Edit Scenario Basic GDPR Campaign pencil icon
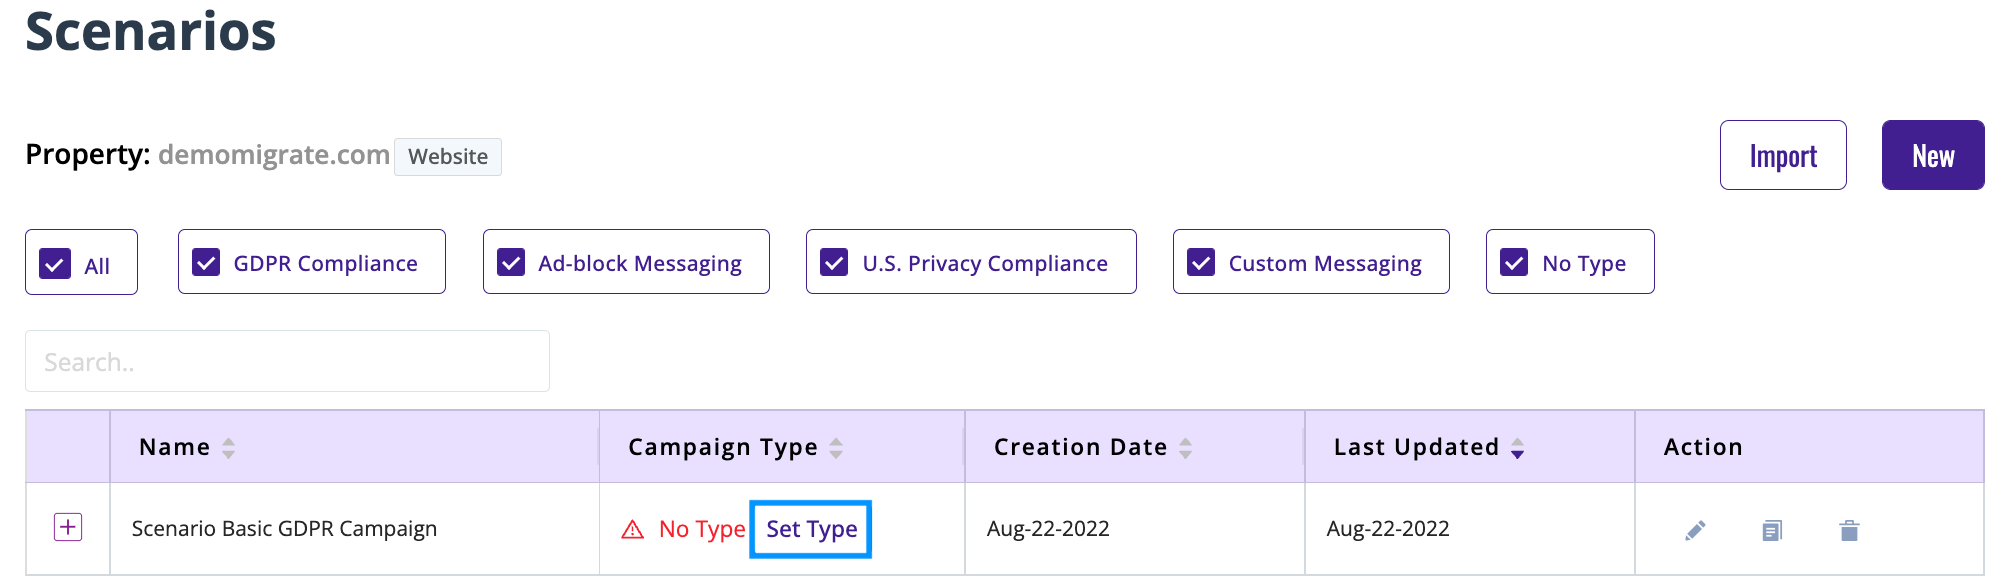Viewport: 1996px width, 582px height. (x=1695, y=530)
